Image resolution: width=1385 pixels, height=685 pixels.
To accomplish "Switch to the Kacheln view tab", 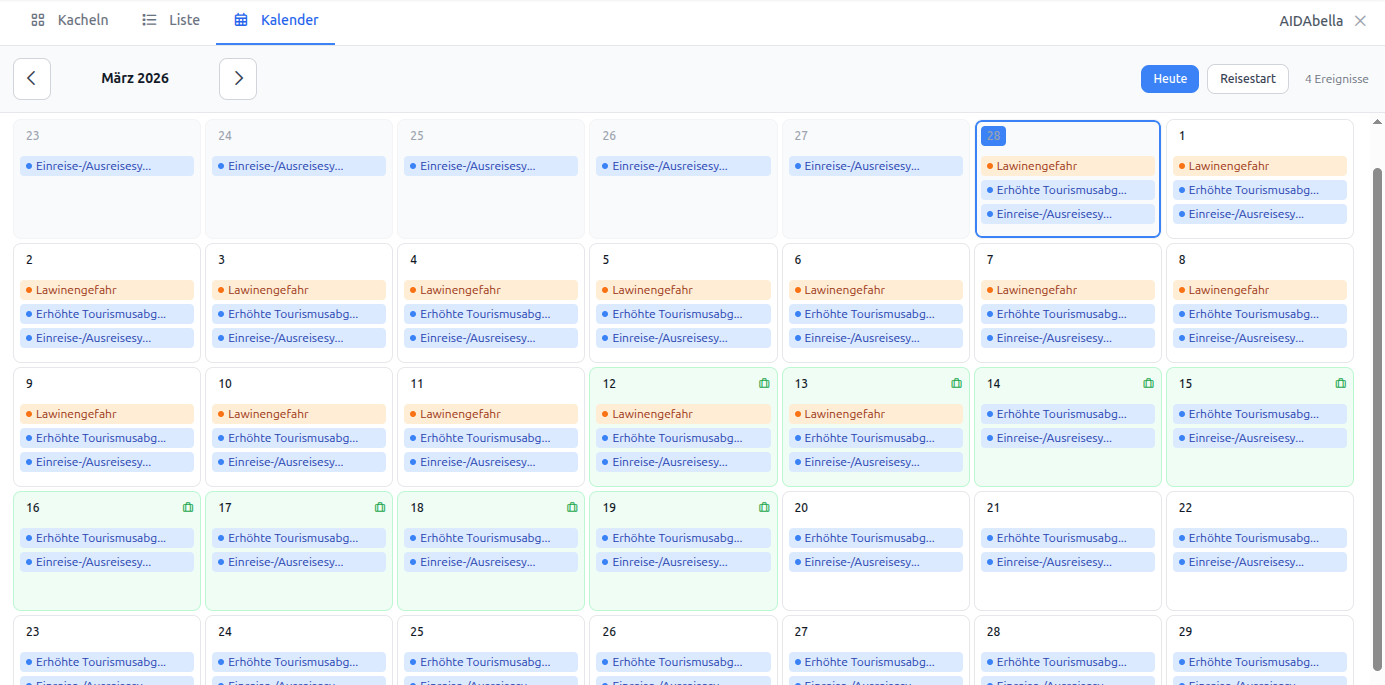I will coord(70,20).
